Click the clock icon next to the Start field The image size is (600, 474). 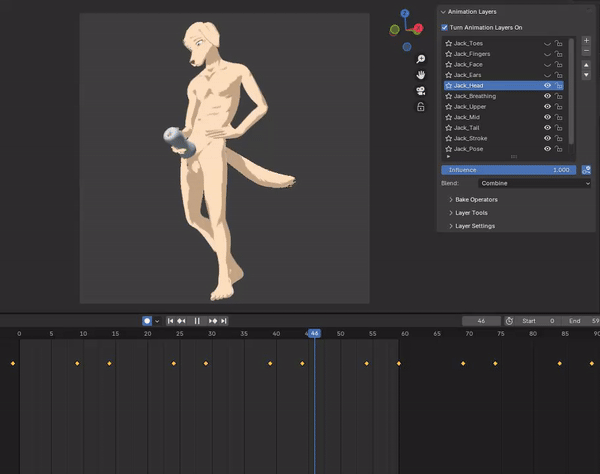pyautogui.click(x=509, y=321)
